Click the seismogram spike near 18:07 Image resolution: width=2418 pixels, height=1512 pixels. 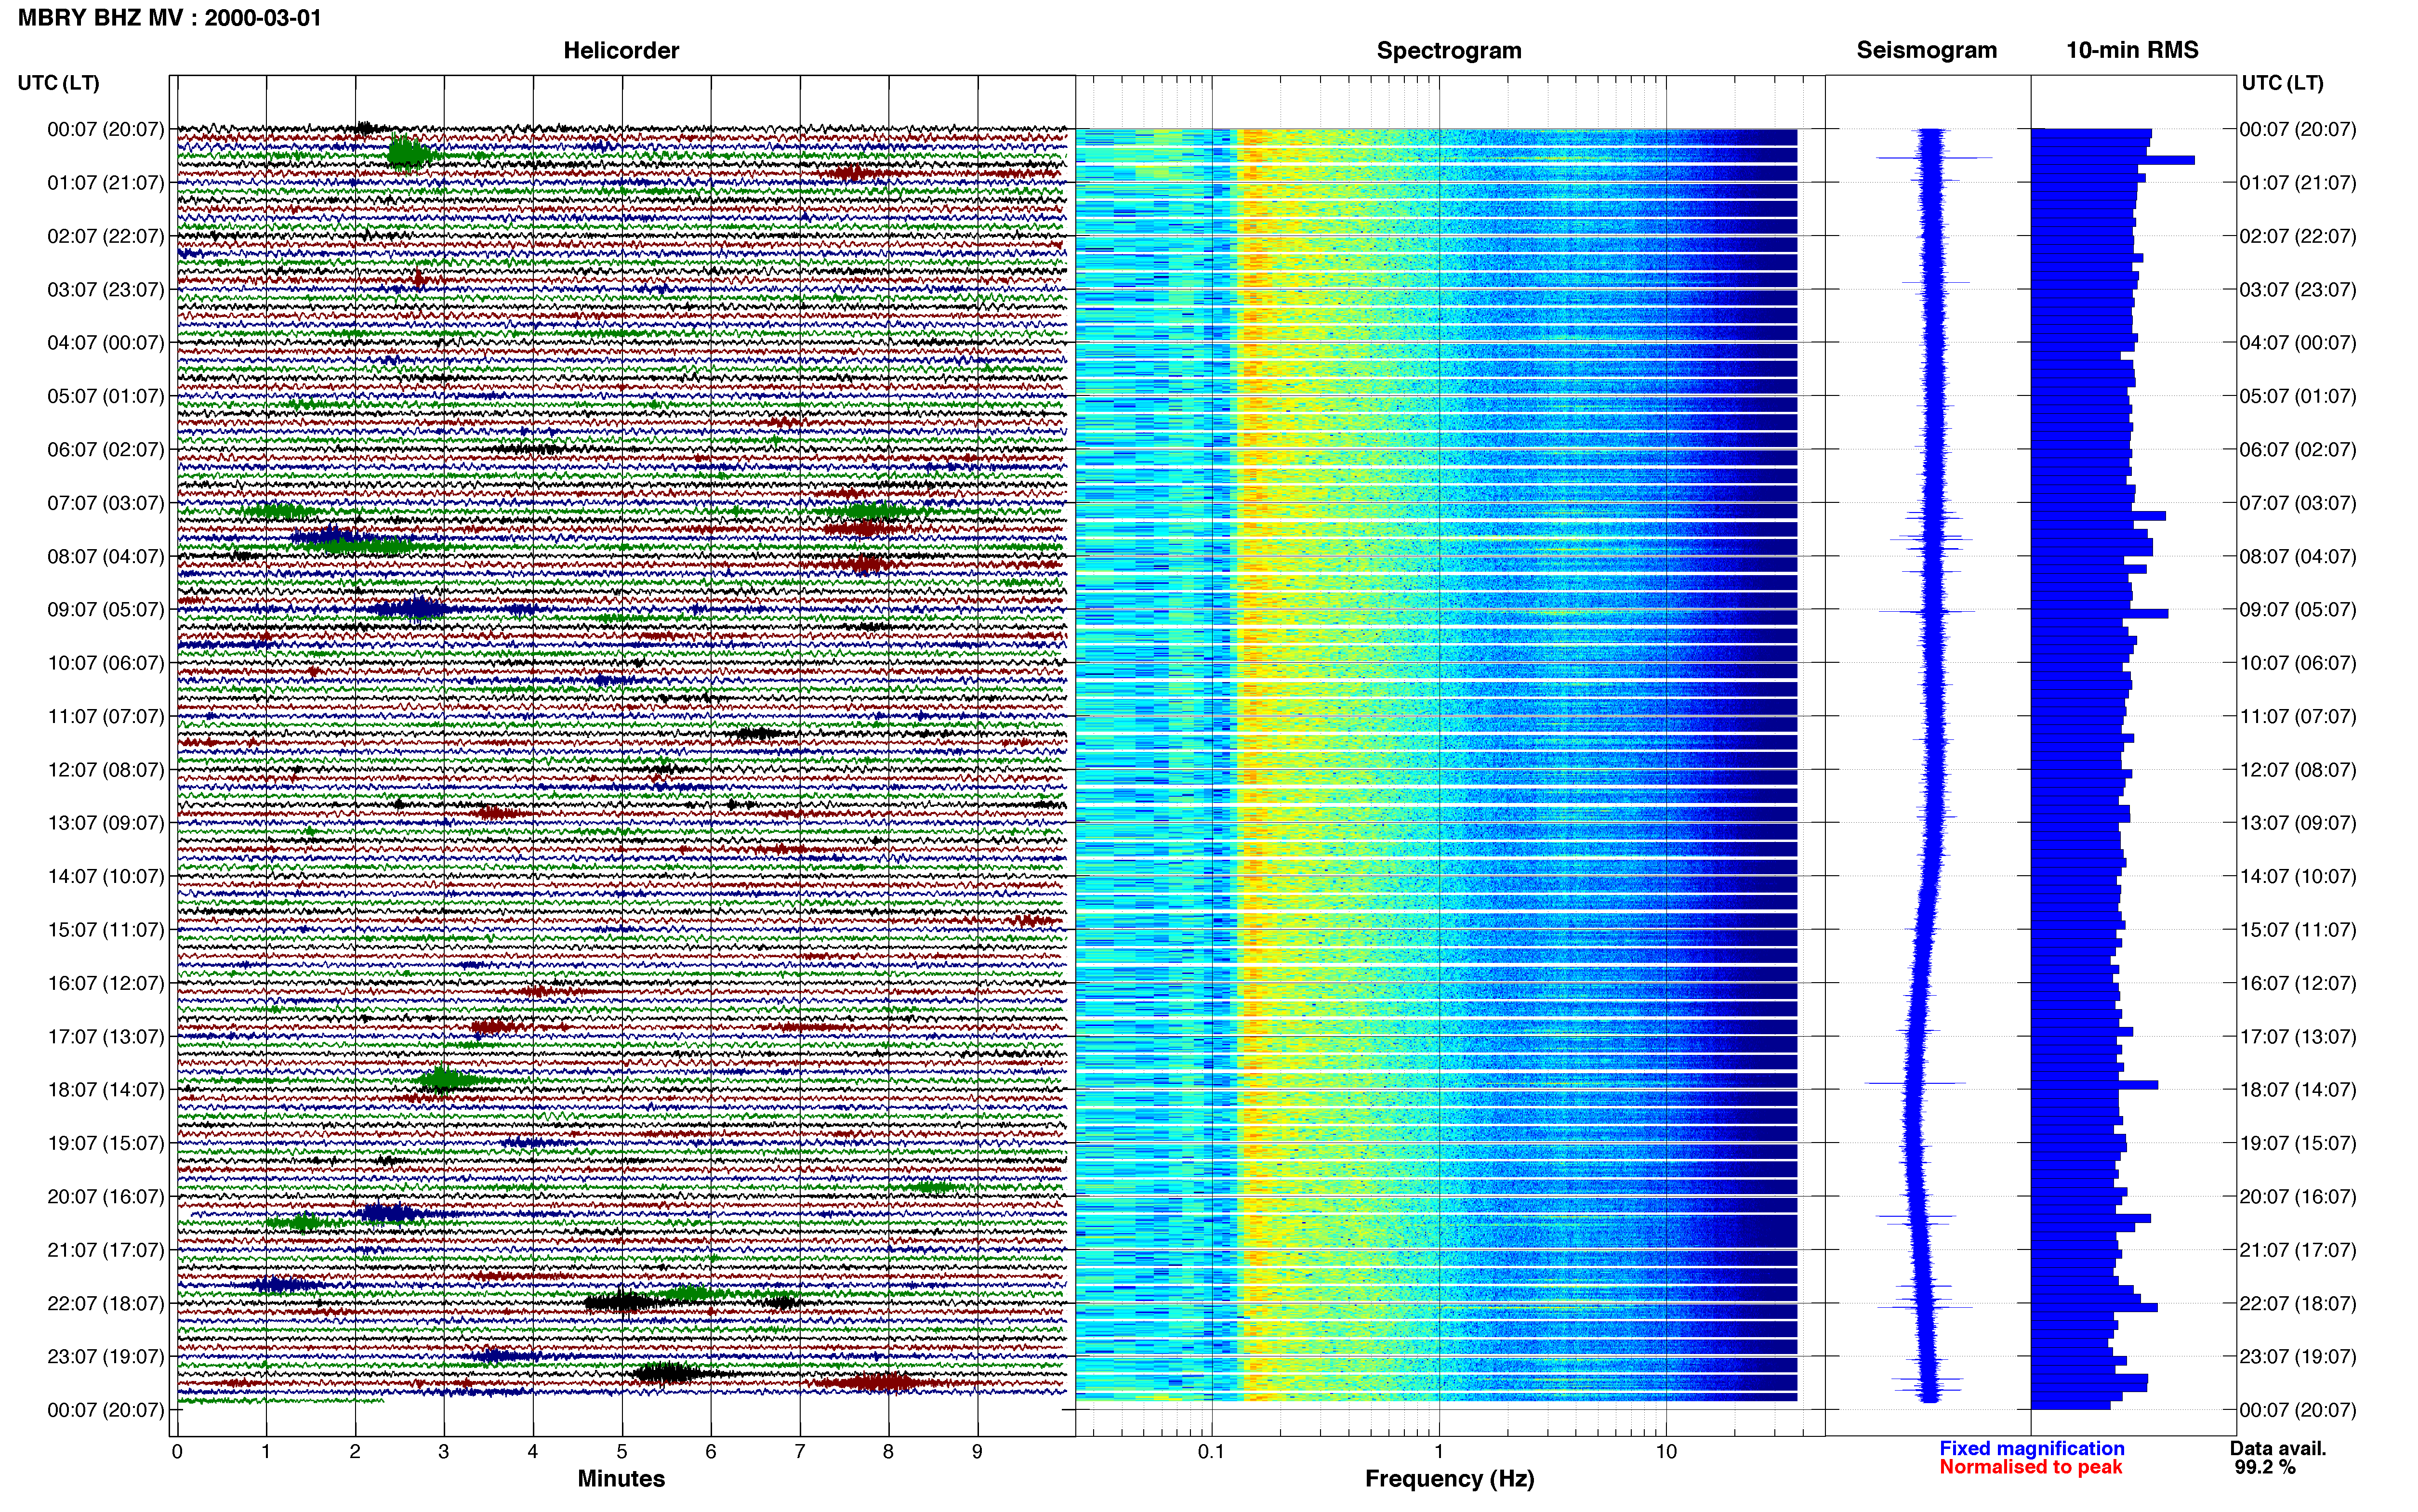pos(1915,1083)
